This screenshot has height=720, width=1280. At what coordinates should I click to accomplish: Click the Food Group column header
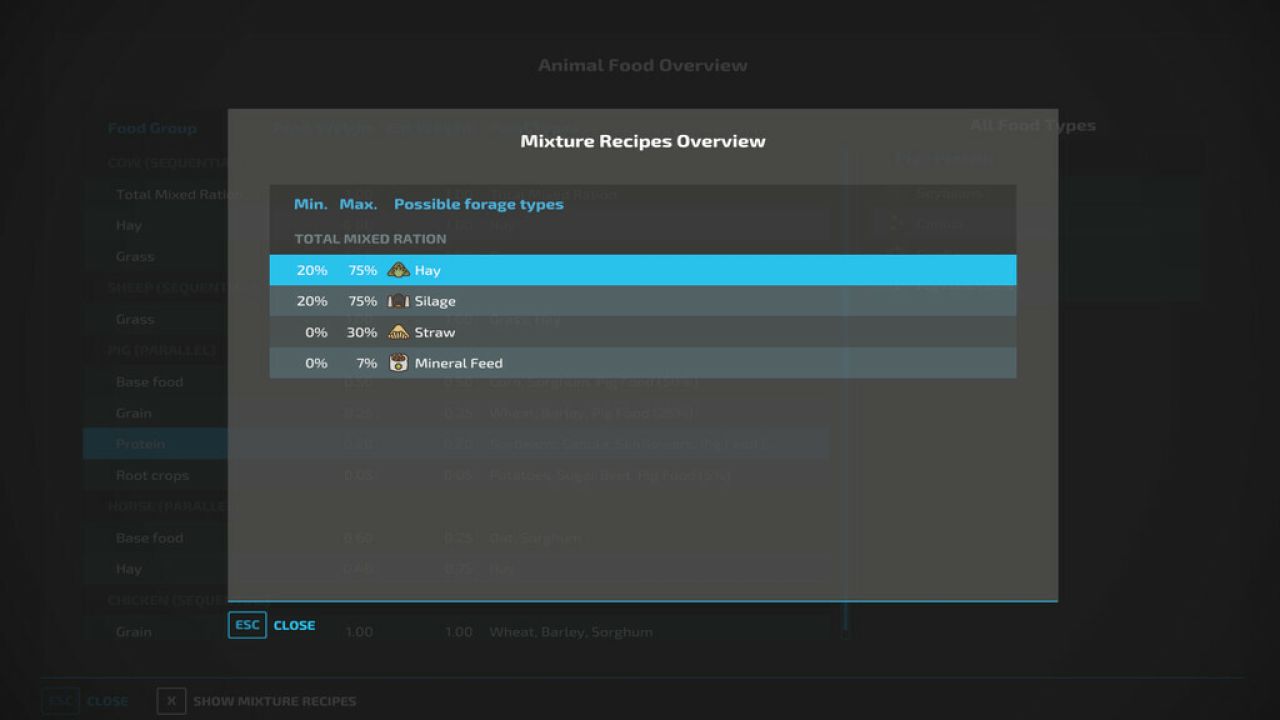click(x=152, y=128)
